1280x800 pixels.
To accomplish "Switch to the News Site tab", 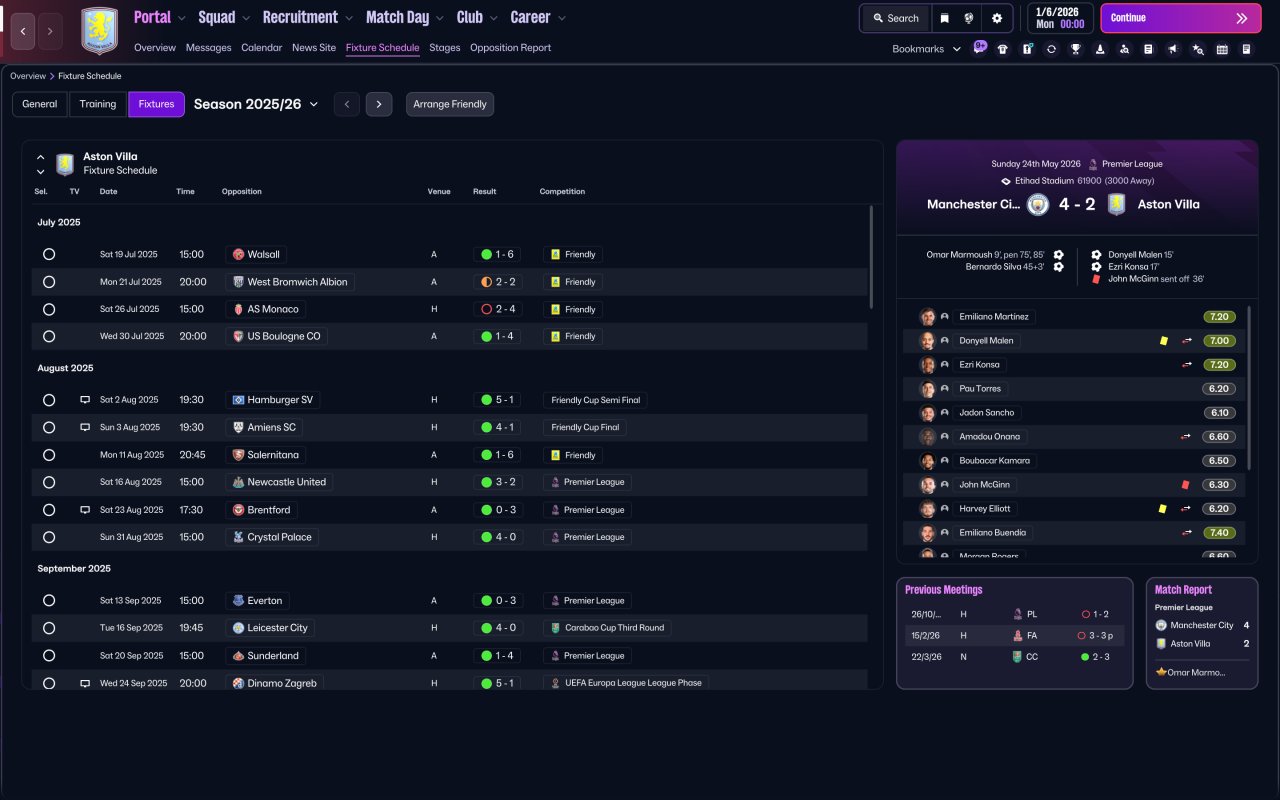I will point(314,48).
